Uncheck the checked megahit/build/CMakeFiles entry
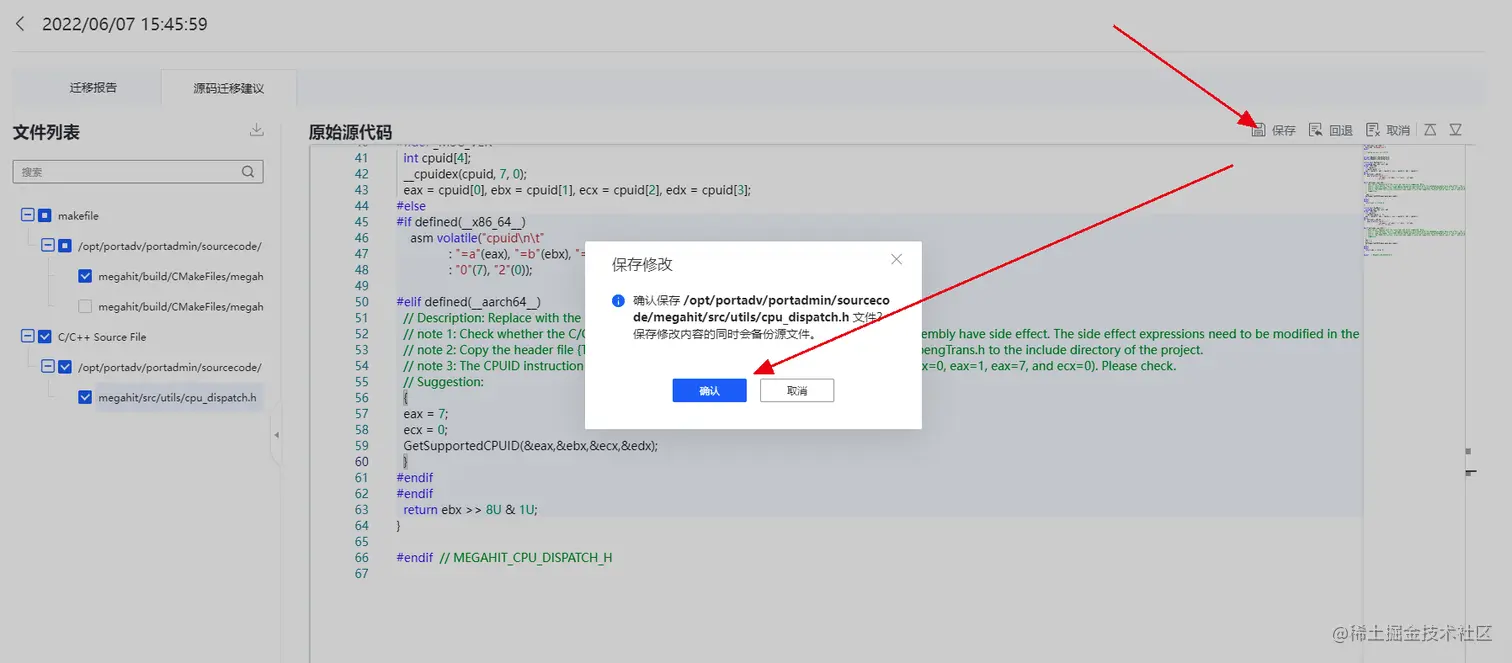The width and height of the screenshot is (1512, 663). coord(85,276)
